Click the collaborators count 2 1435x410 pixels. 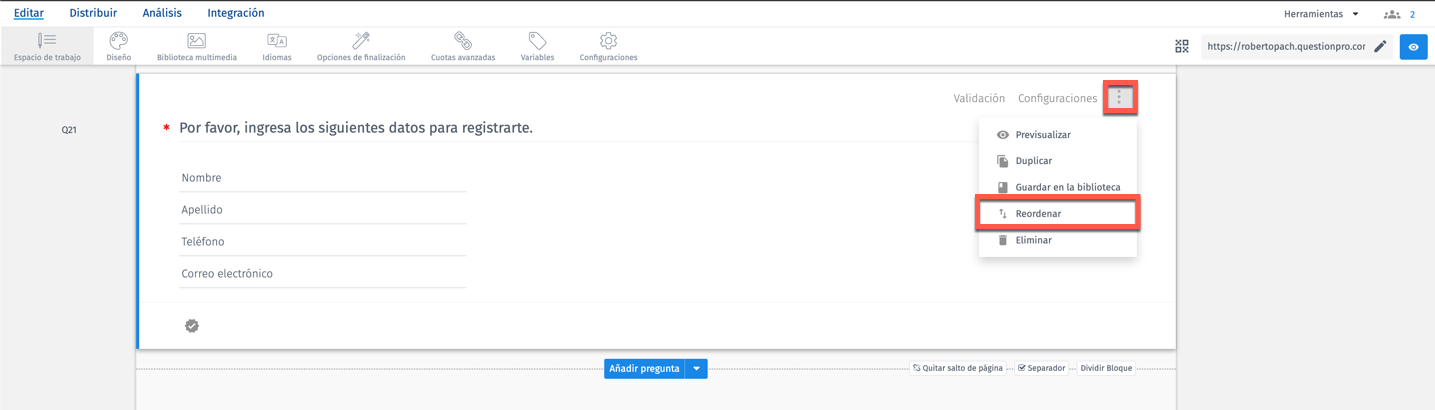pyautogui.click(x=1412, y=15)
